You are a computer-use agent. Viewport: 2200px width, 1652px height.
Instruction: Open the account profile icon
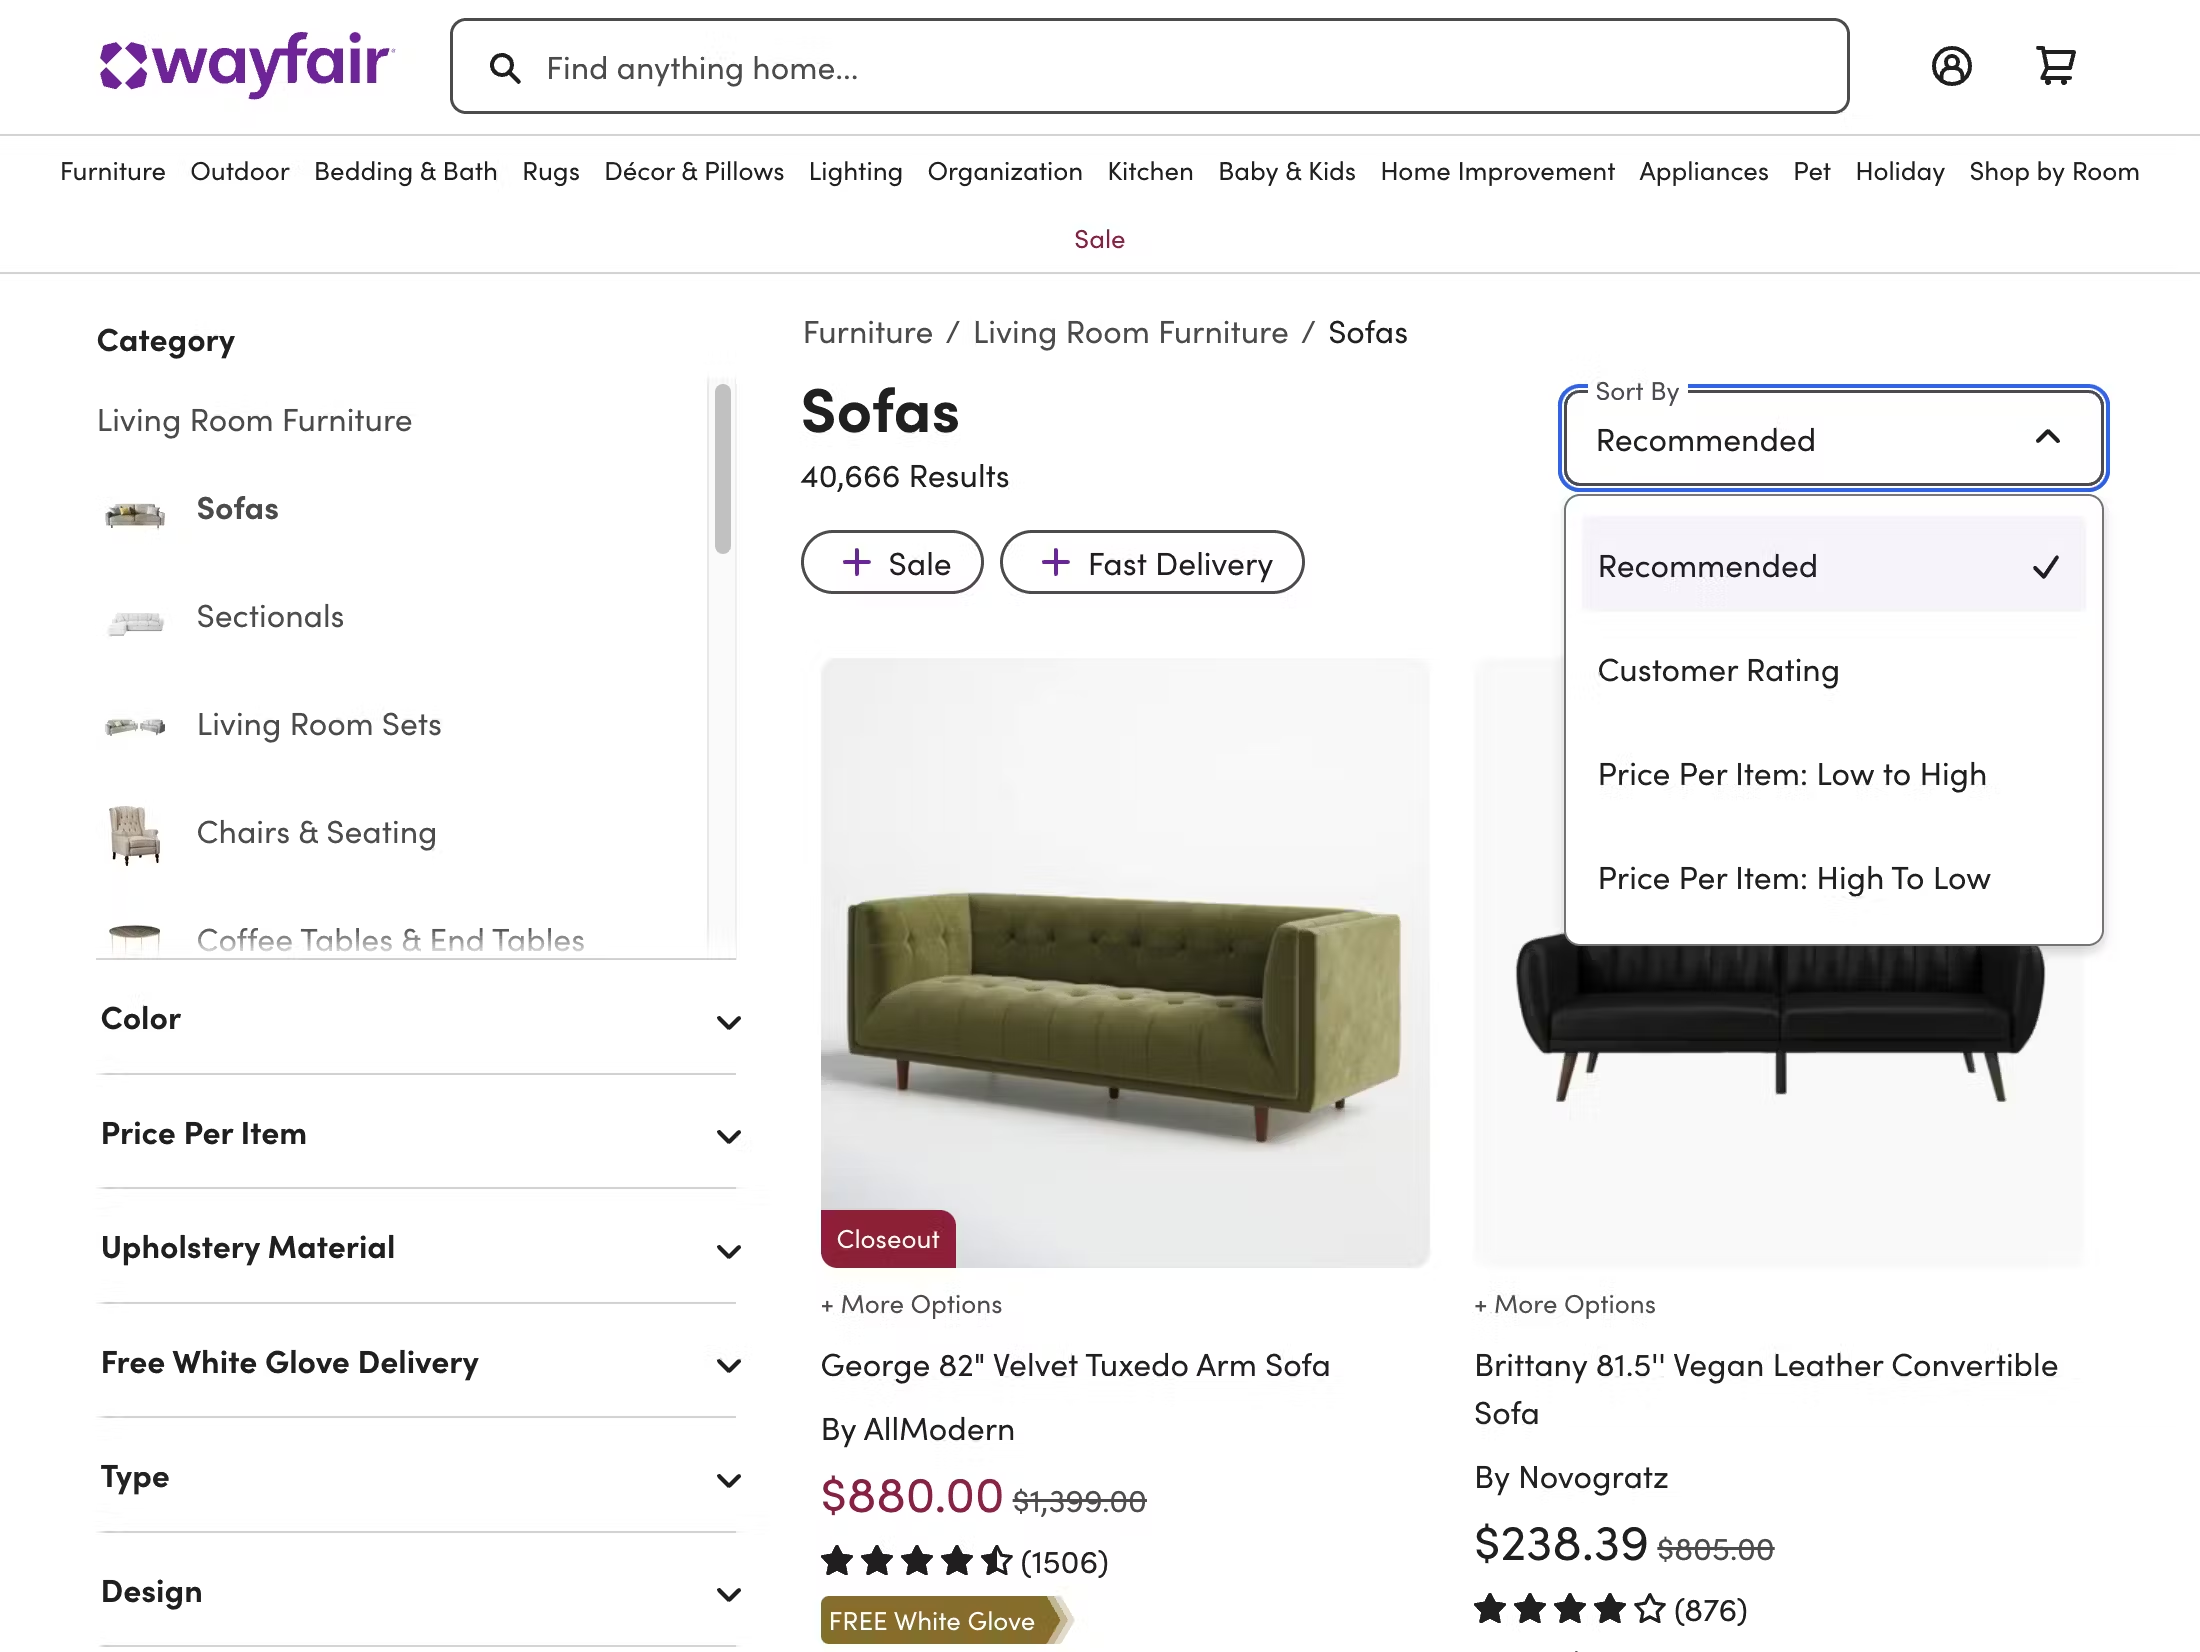(x=1951, y=67)
